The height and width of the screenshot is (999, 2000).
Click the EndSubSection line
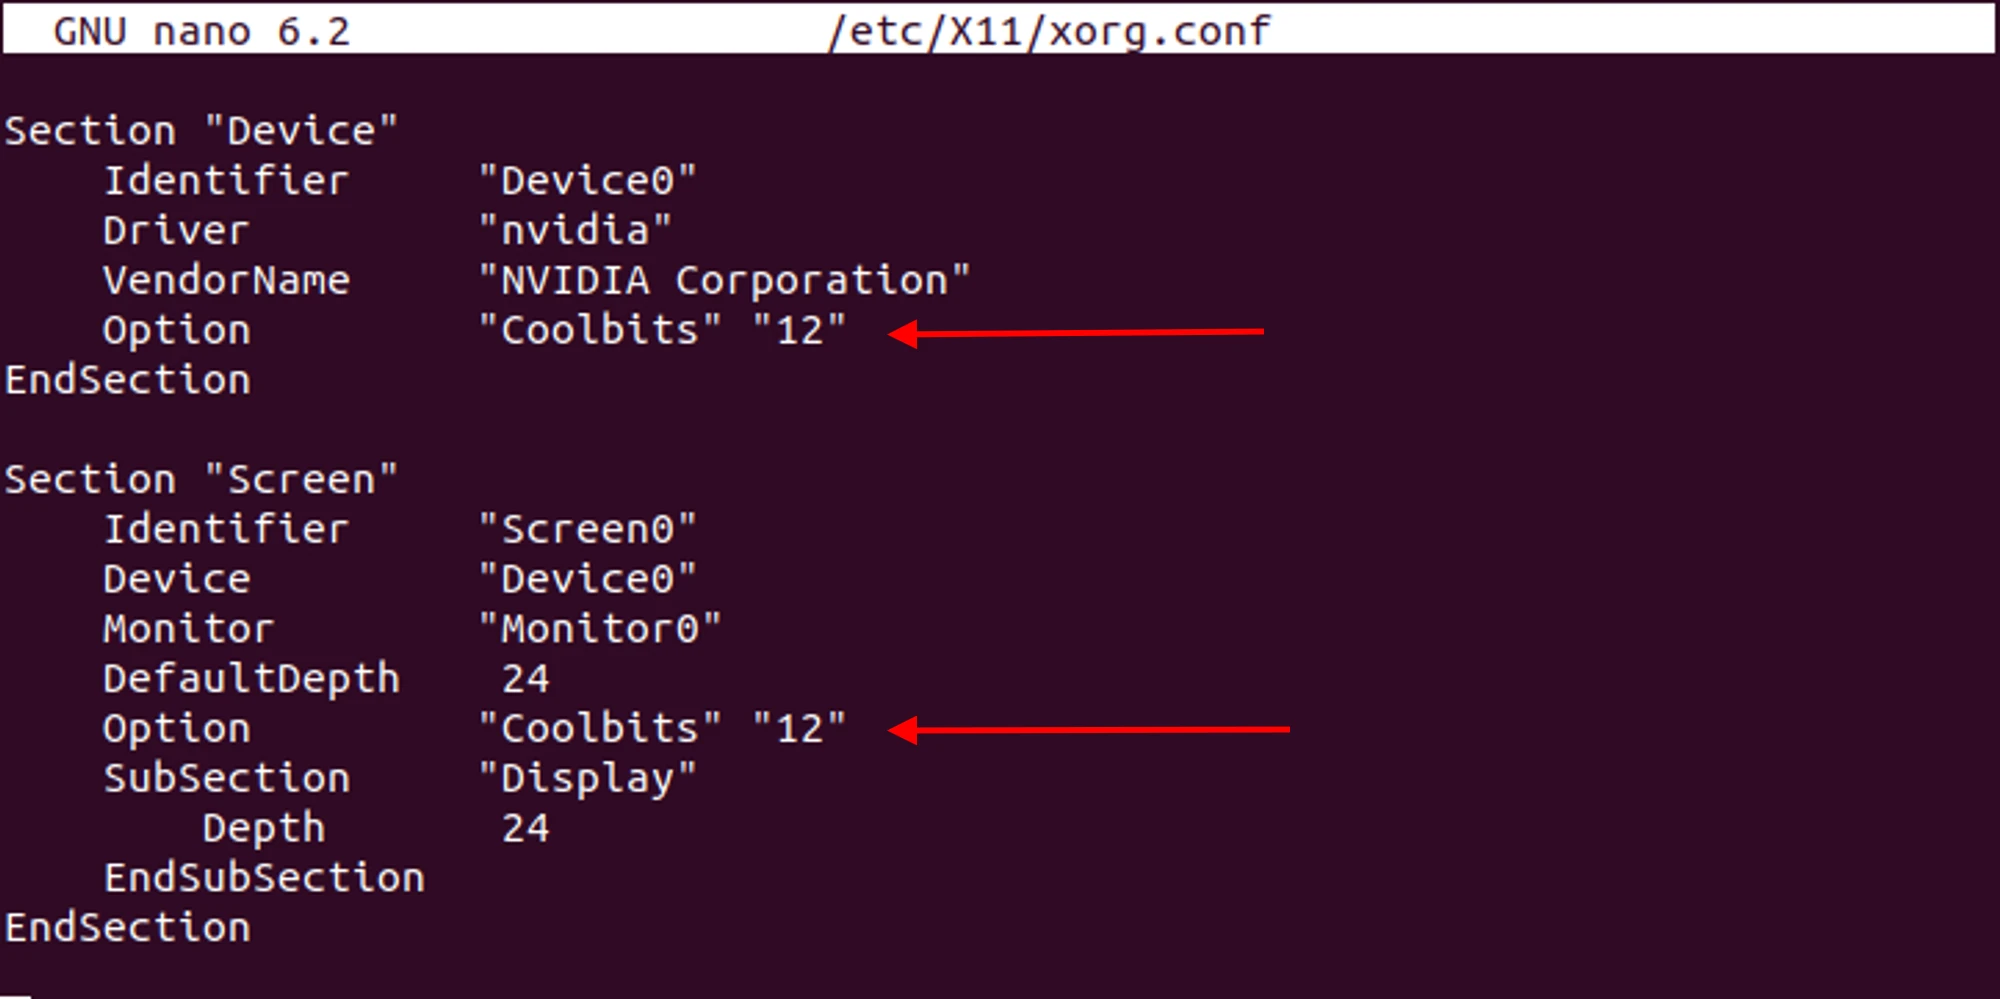point(264,878)
